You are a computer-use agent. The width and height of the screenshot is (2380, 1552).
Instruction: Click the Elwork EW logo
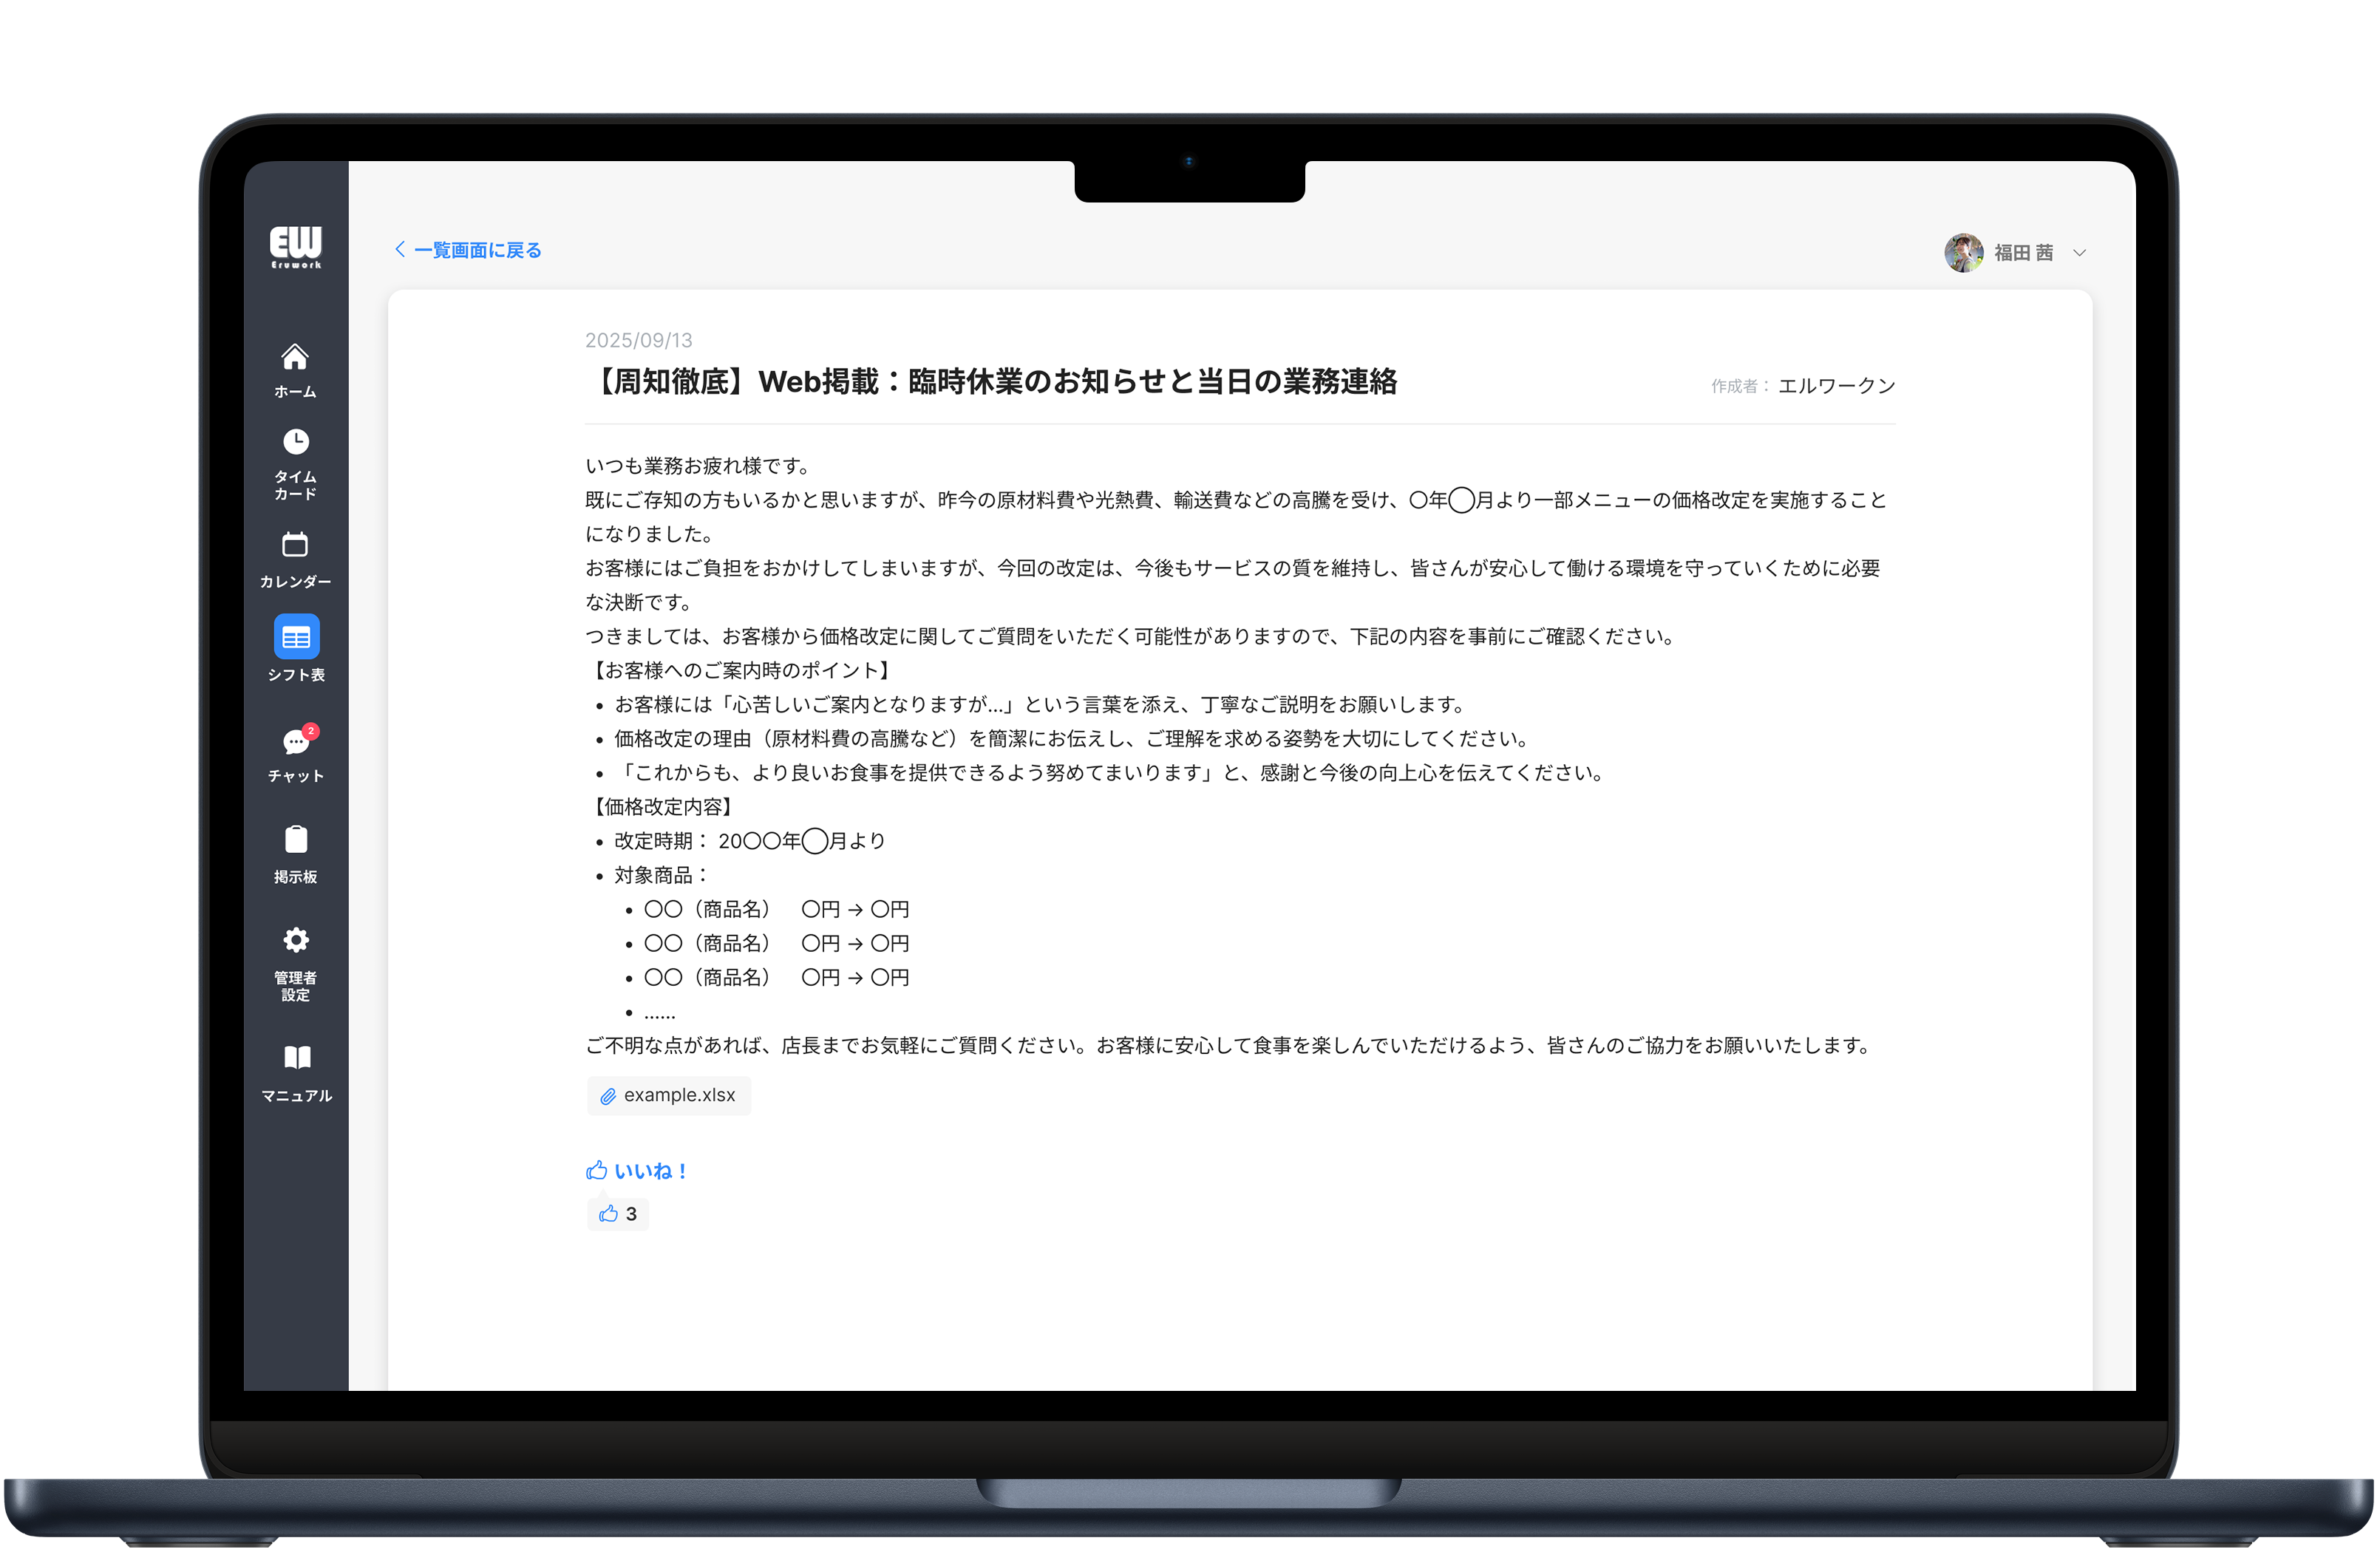[x=296, y=246]
